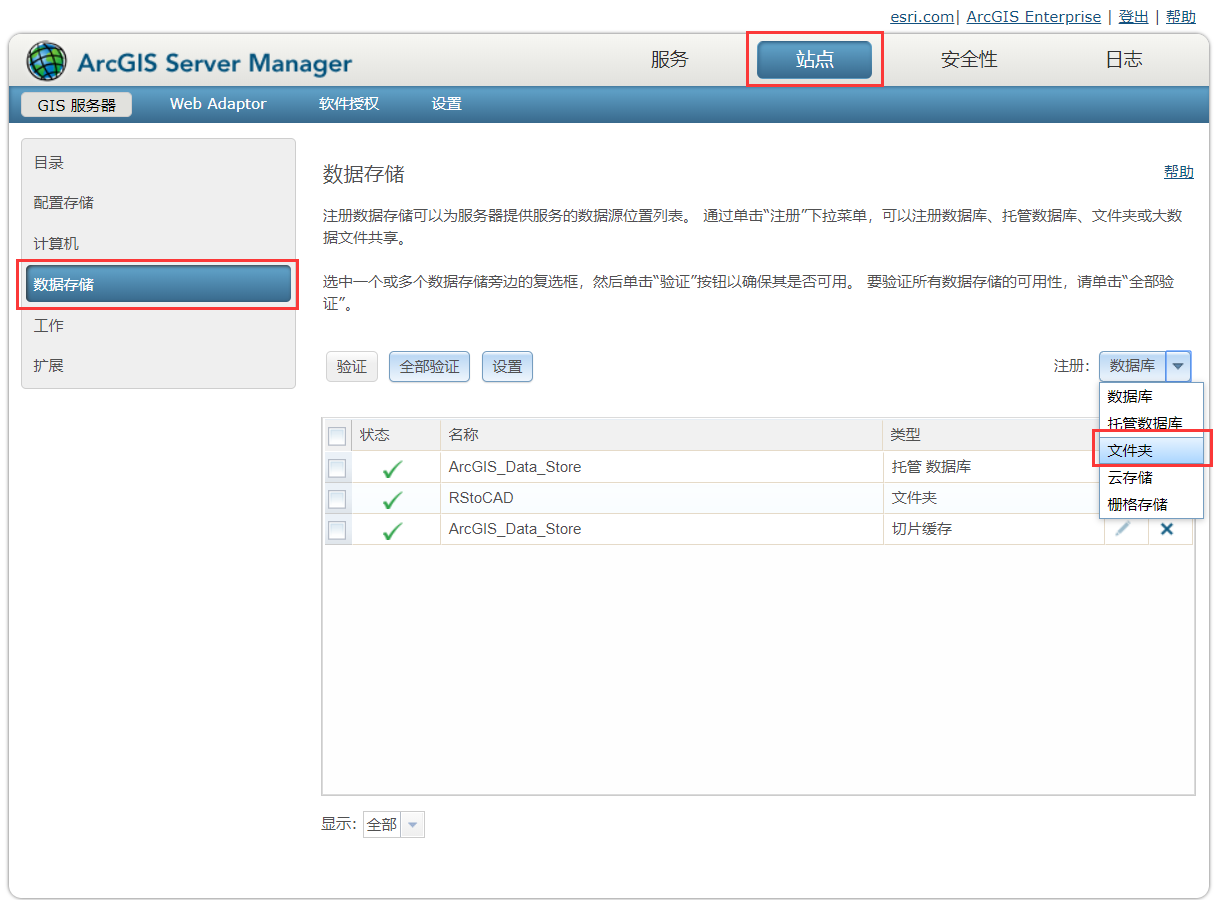The height and width of the screenshot is (900, 1218).
Task: Open the Web Adaptor menu
Action: [216, 103]
